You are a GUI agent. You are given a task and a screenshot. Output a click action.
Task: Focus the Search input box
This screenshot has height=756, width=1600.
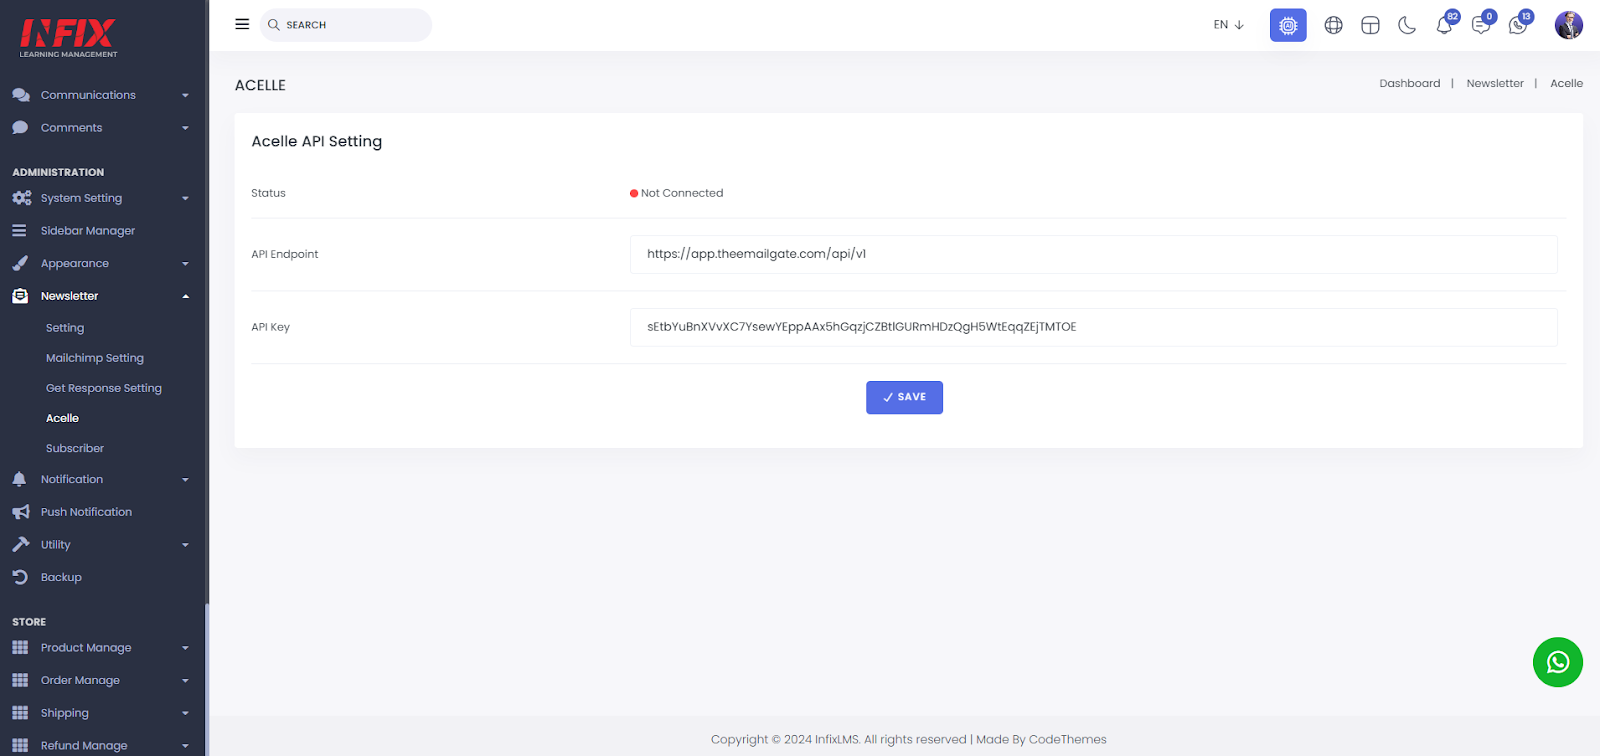pos(346,25)
